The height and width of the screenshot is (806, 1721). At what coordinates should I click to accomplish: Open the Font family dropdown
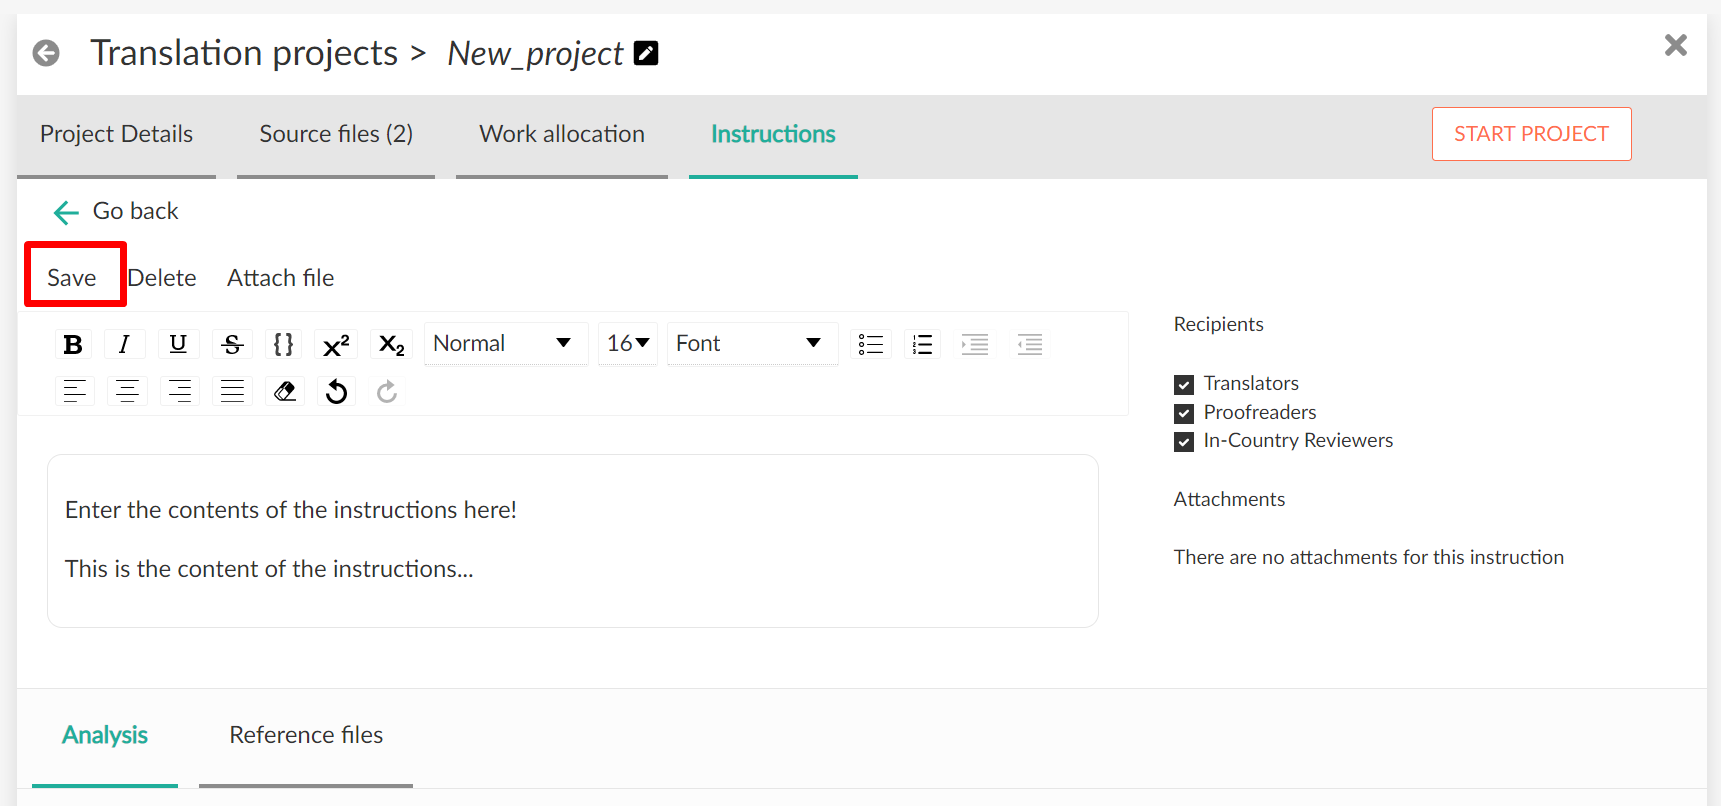pyautogui.click(x=752, y=344)
